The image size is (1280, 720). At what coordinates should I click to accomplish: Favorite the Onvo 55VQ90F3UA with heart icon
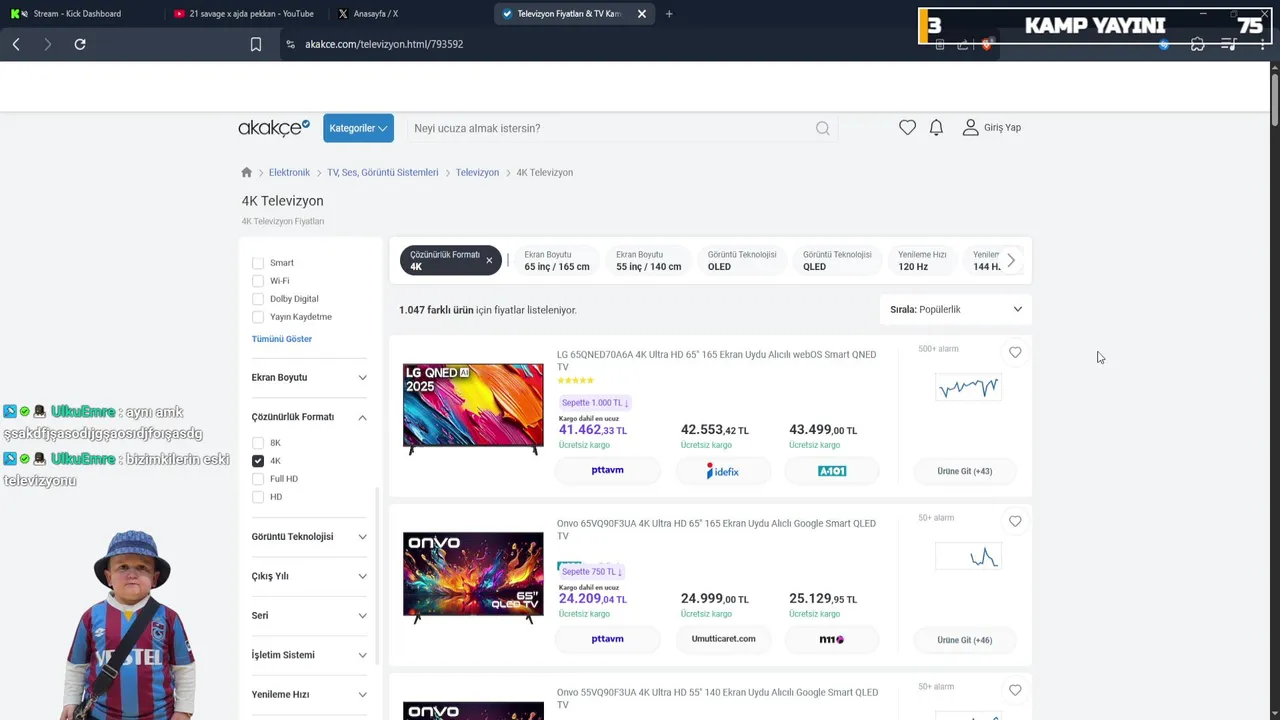(1015, 690)
